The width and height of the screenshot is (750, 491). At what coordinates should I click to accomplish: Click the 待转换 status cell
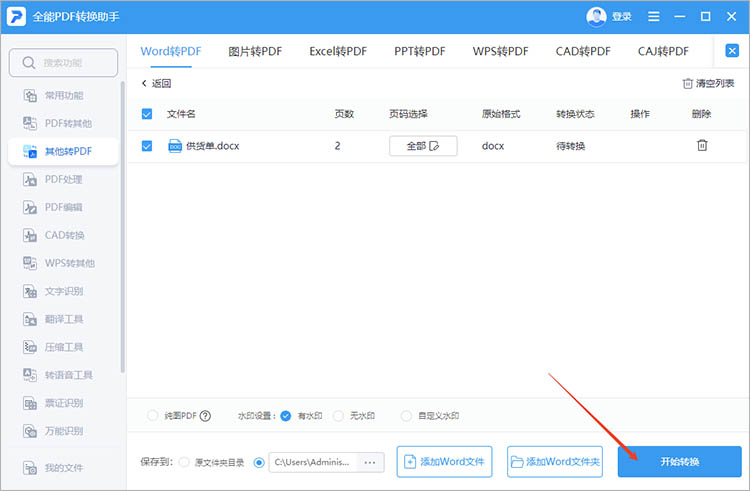(571, 146)
